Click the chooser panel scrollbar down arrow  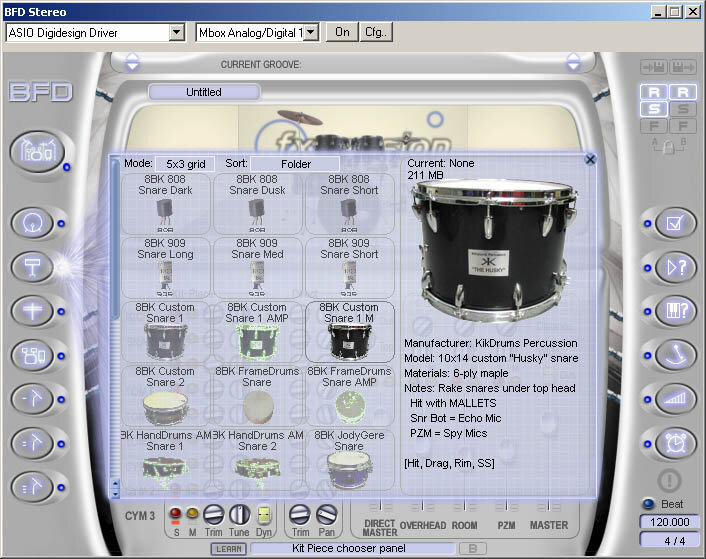pos(115,493)
